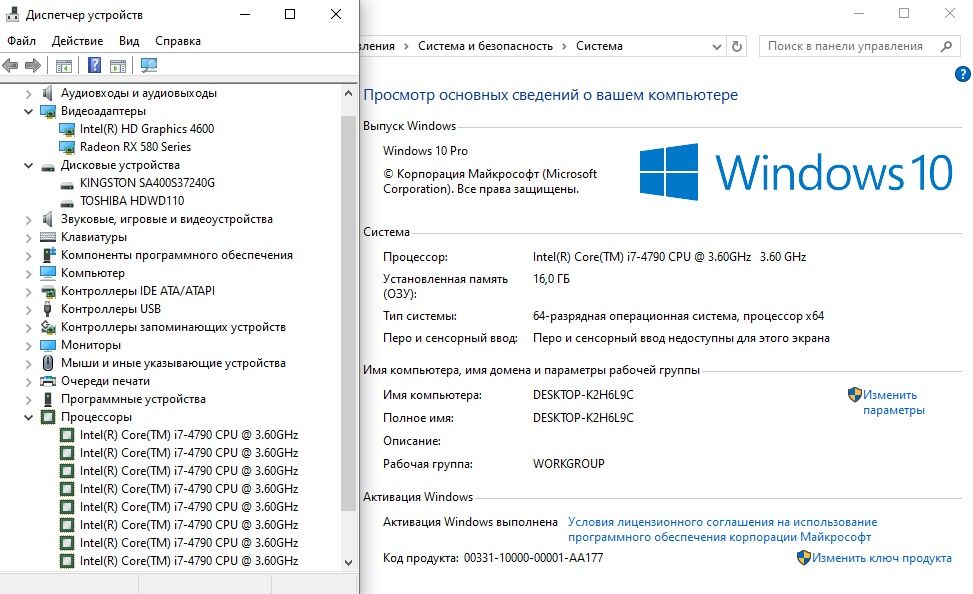The height and width of the screenshot is (594, 973).
Task: Select the KINGSTON SA400S37240G disk
Action: (147, 183)
